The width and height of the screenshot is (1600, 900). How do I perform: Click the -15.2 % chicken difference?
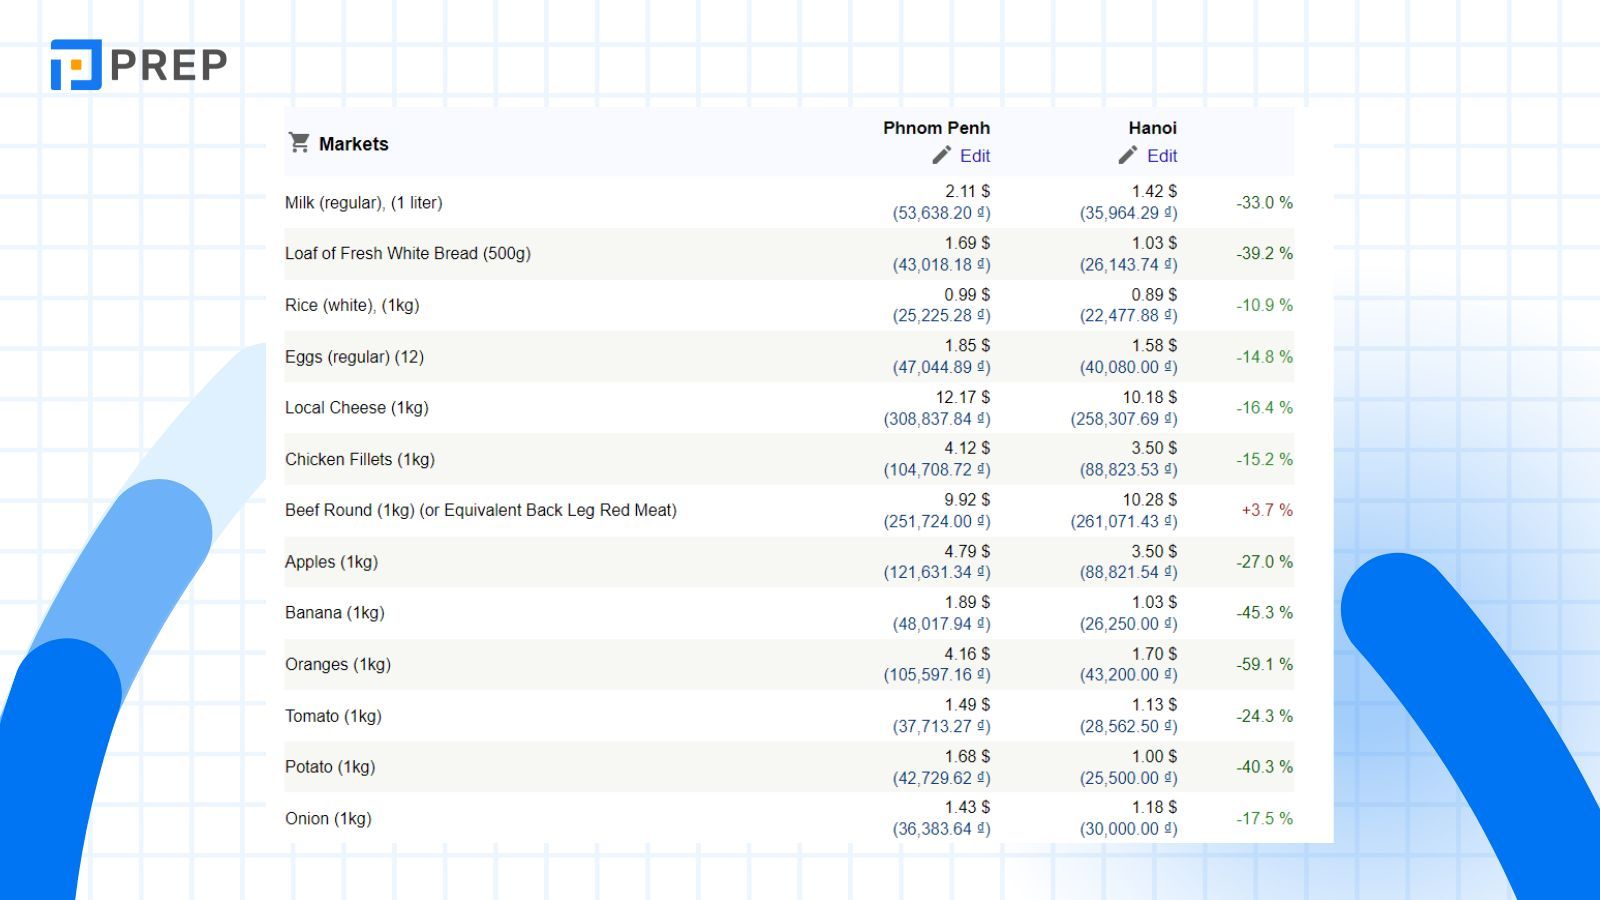coord(1264,460)
